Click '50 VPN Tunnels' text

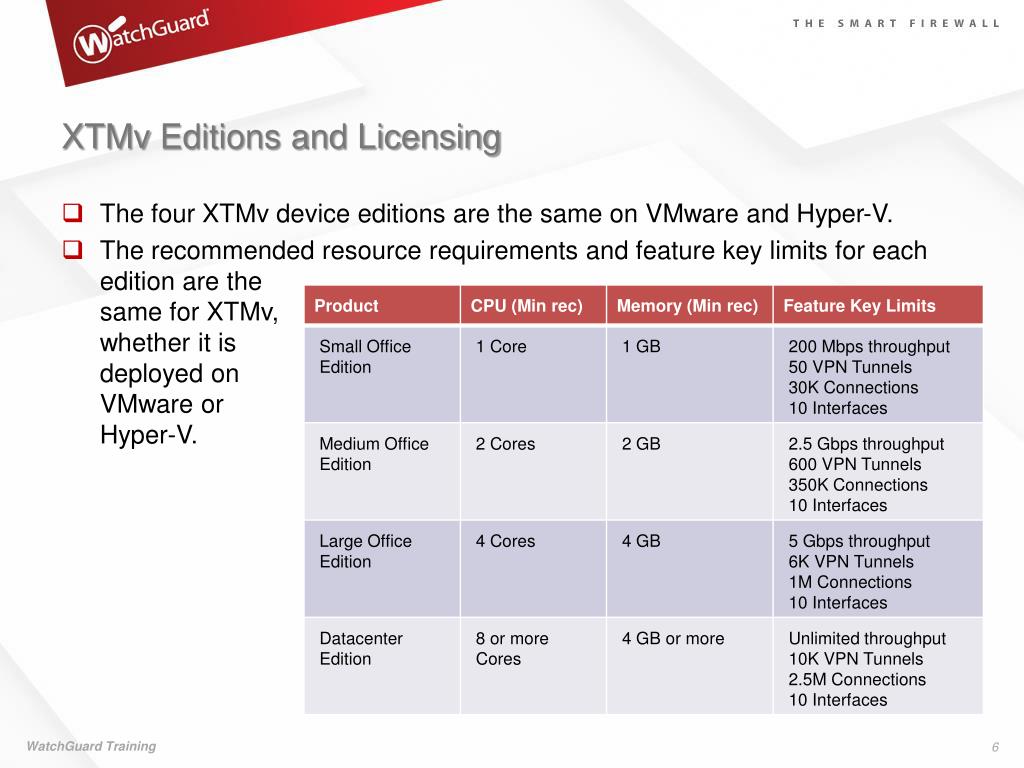pyautogui.click(x=850, y=367)
